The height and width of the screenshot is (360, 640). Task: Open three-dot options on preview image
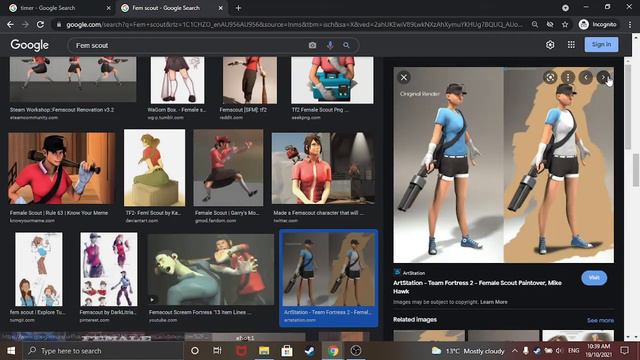(x=568, y=78)
